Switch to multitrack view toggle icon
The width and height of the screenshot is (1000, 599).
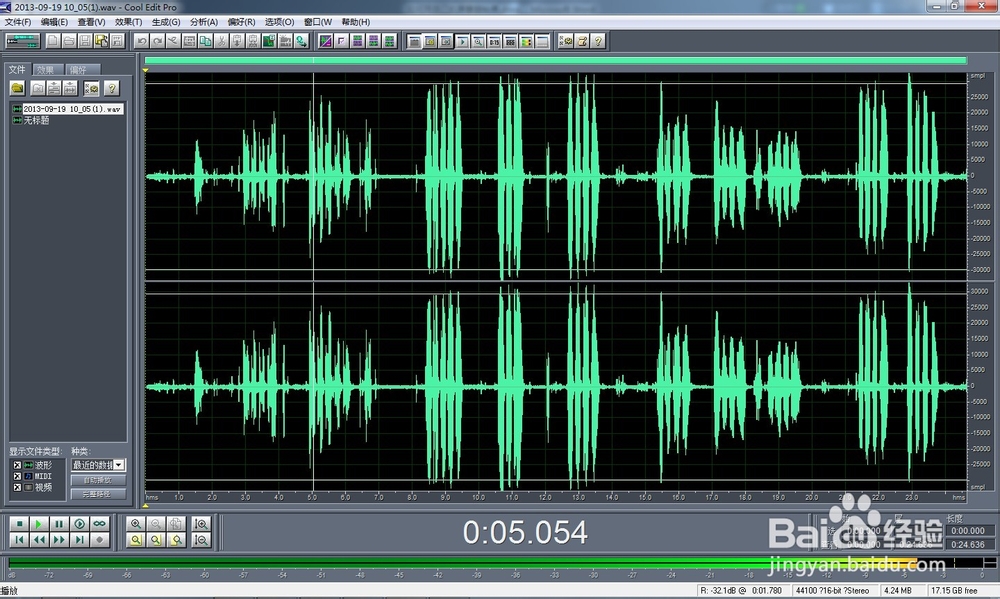(22, 41)
